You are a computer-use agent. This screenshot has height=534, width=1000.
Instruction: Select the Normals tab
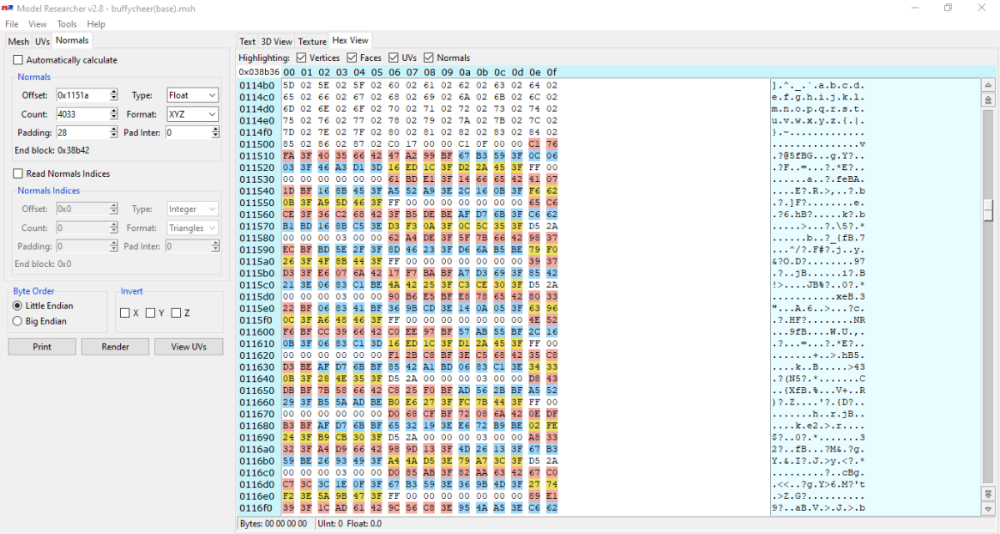(x=72, y=40)
